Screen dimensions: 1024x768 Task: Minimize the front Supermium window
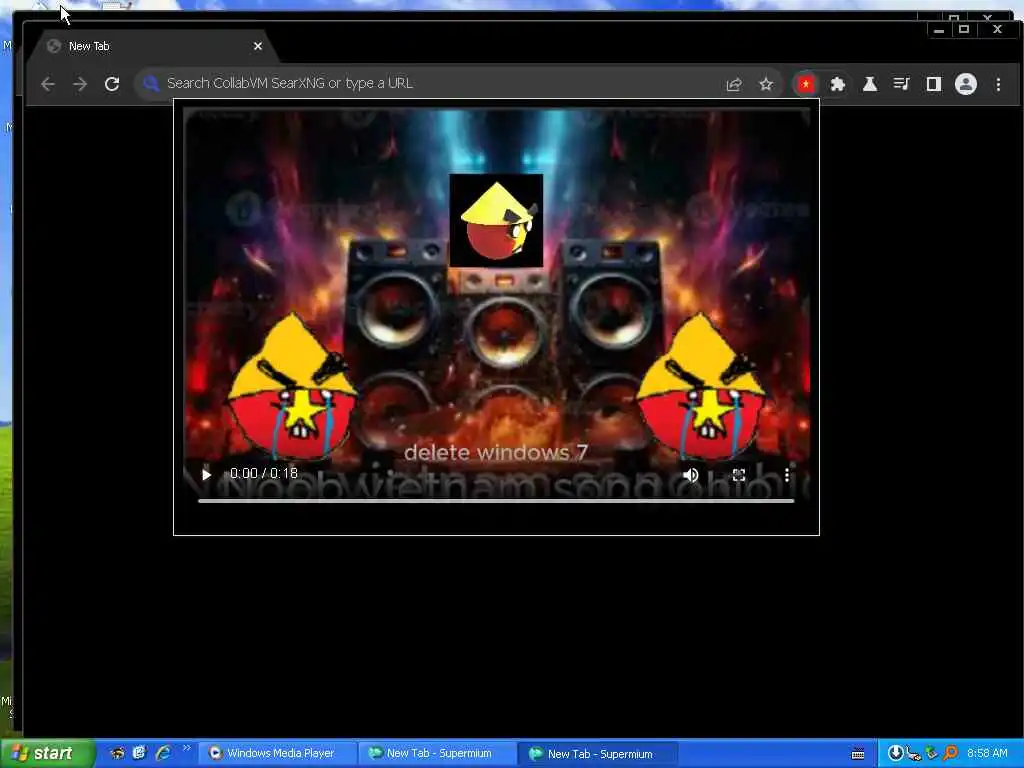click(x=939, y=29)
